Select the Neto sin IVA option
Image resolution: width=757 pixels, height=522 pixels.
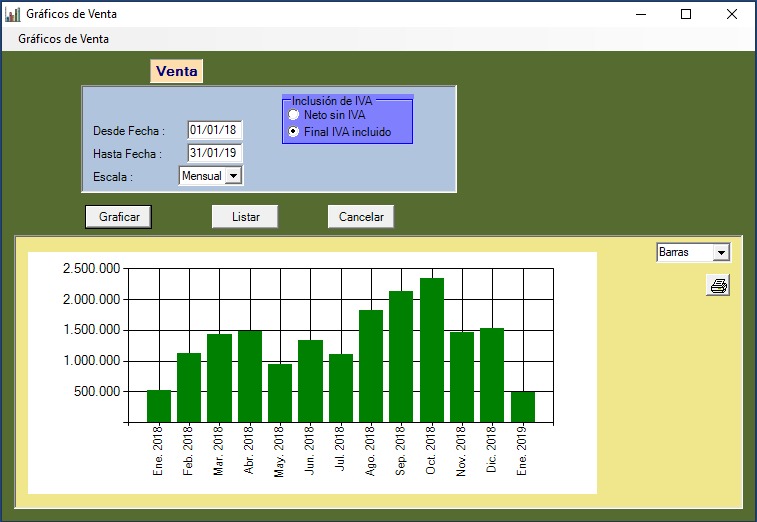tap(294, 115)
